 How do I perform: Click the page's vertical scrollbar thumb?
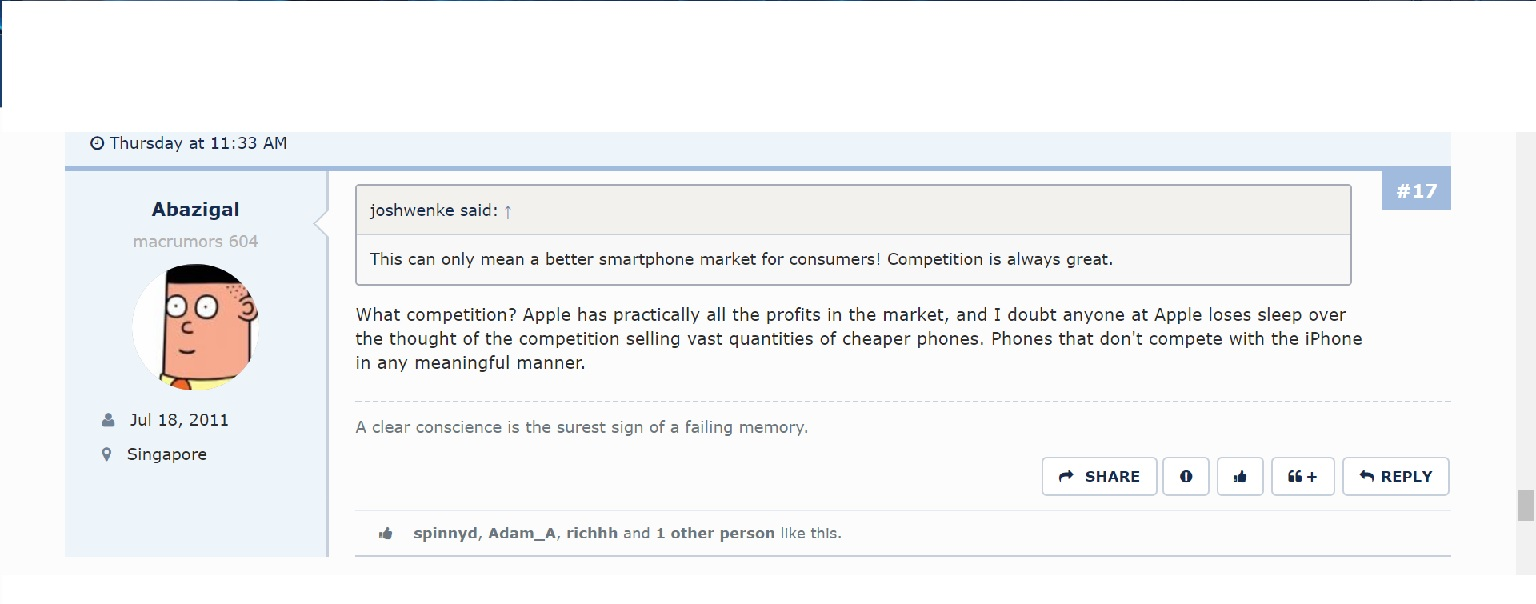(1526, 505)
